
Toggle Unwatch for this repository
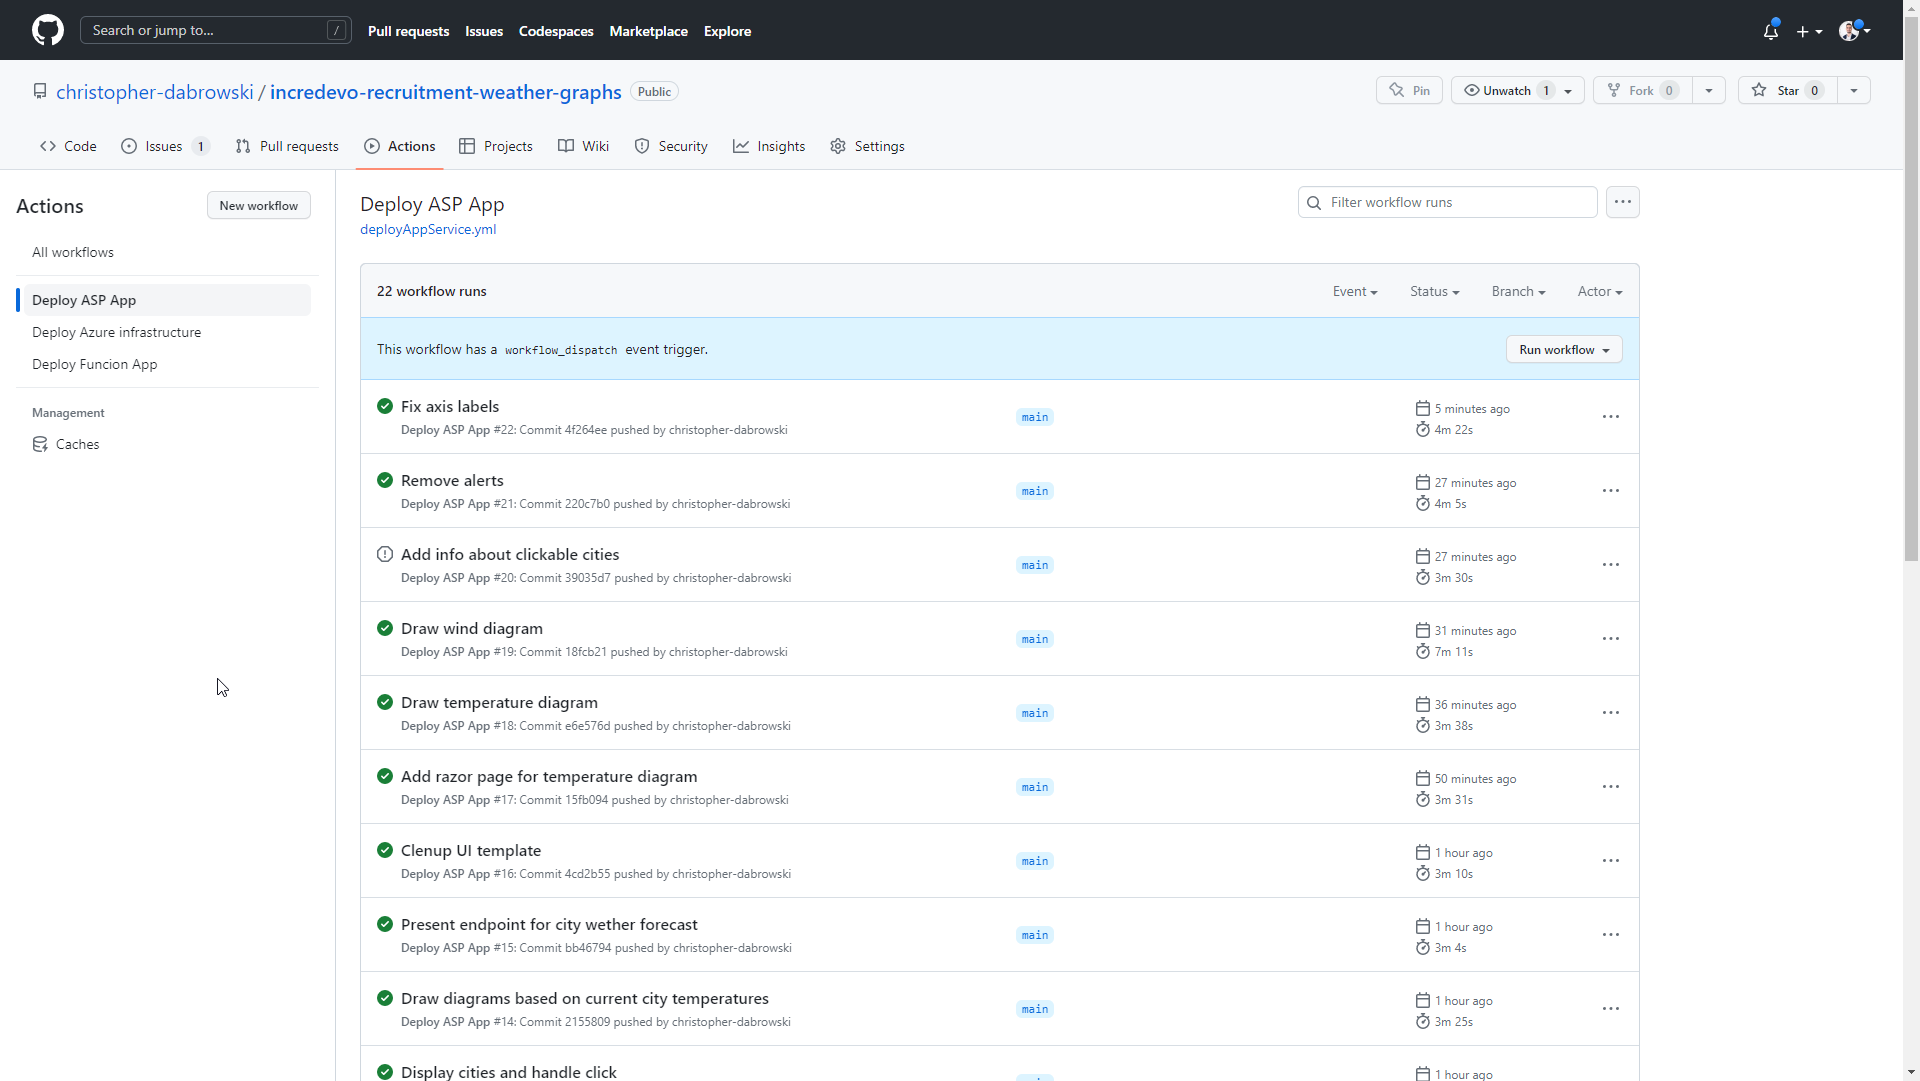coord(1506,90)
